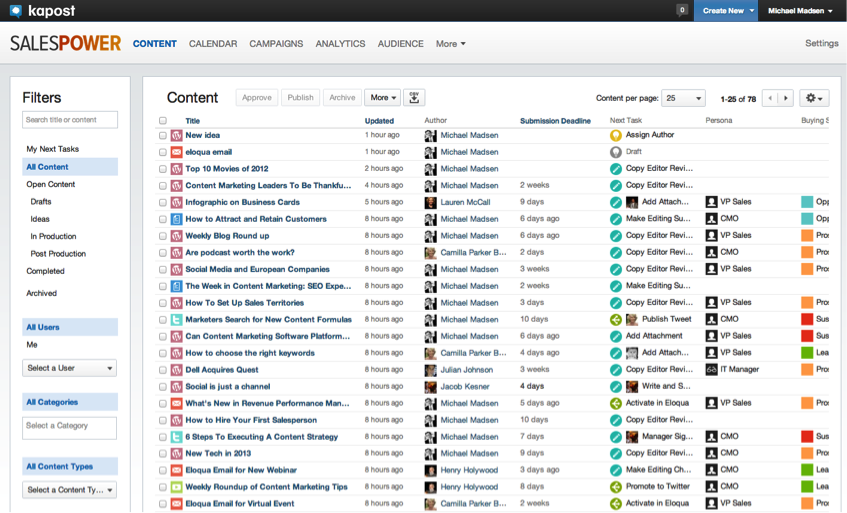Open the Content per page dropdown
Viewport: 847px width, 513px height.
coord(683,98)
